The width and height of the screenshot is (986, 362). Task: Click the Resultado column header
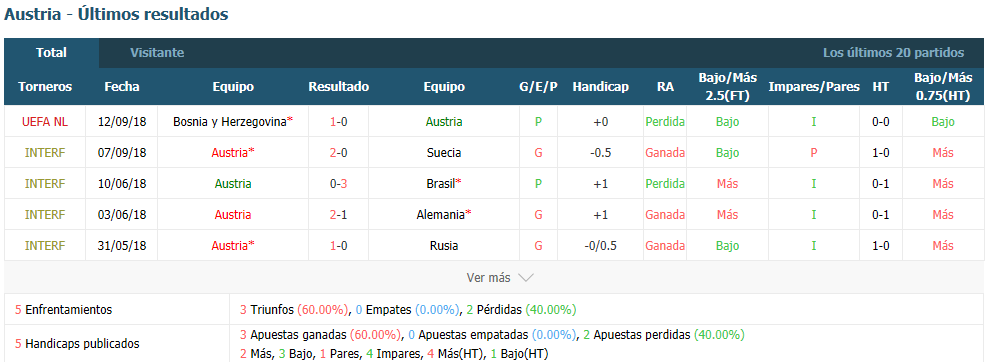click(338, 87)
